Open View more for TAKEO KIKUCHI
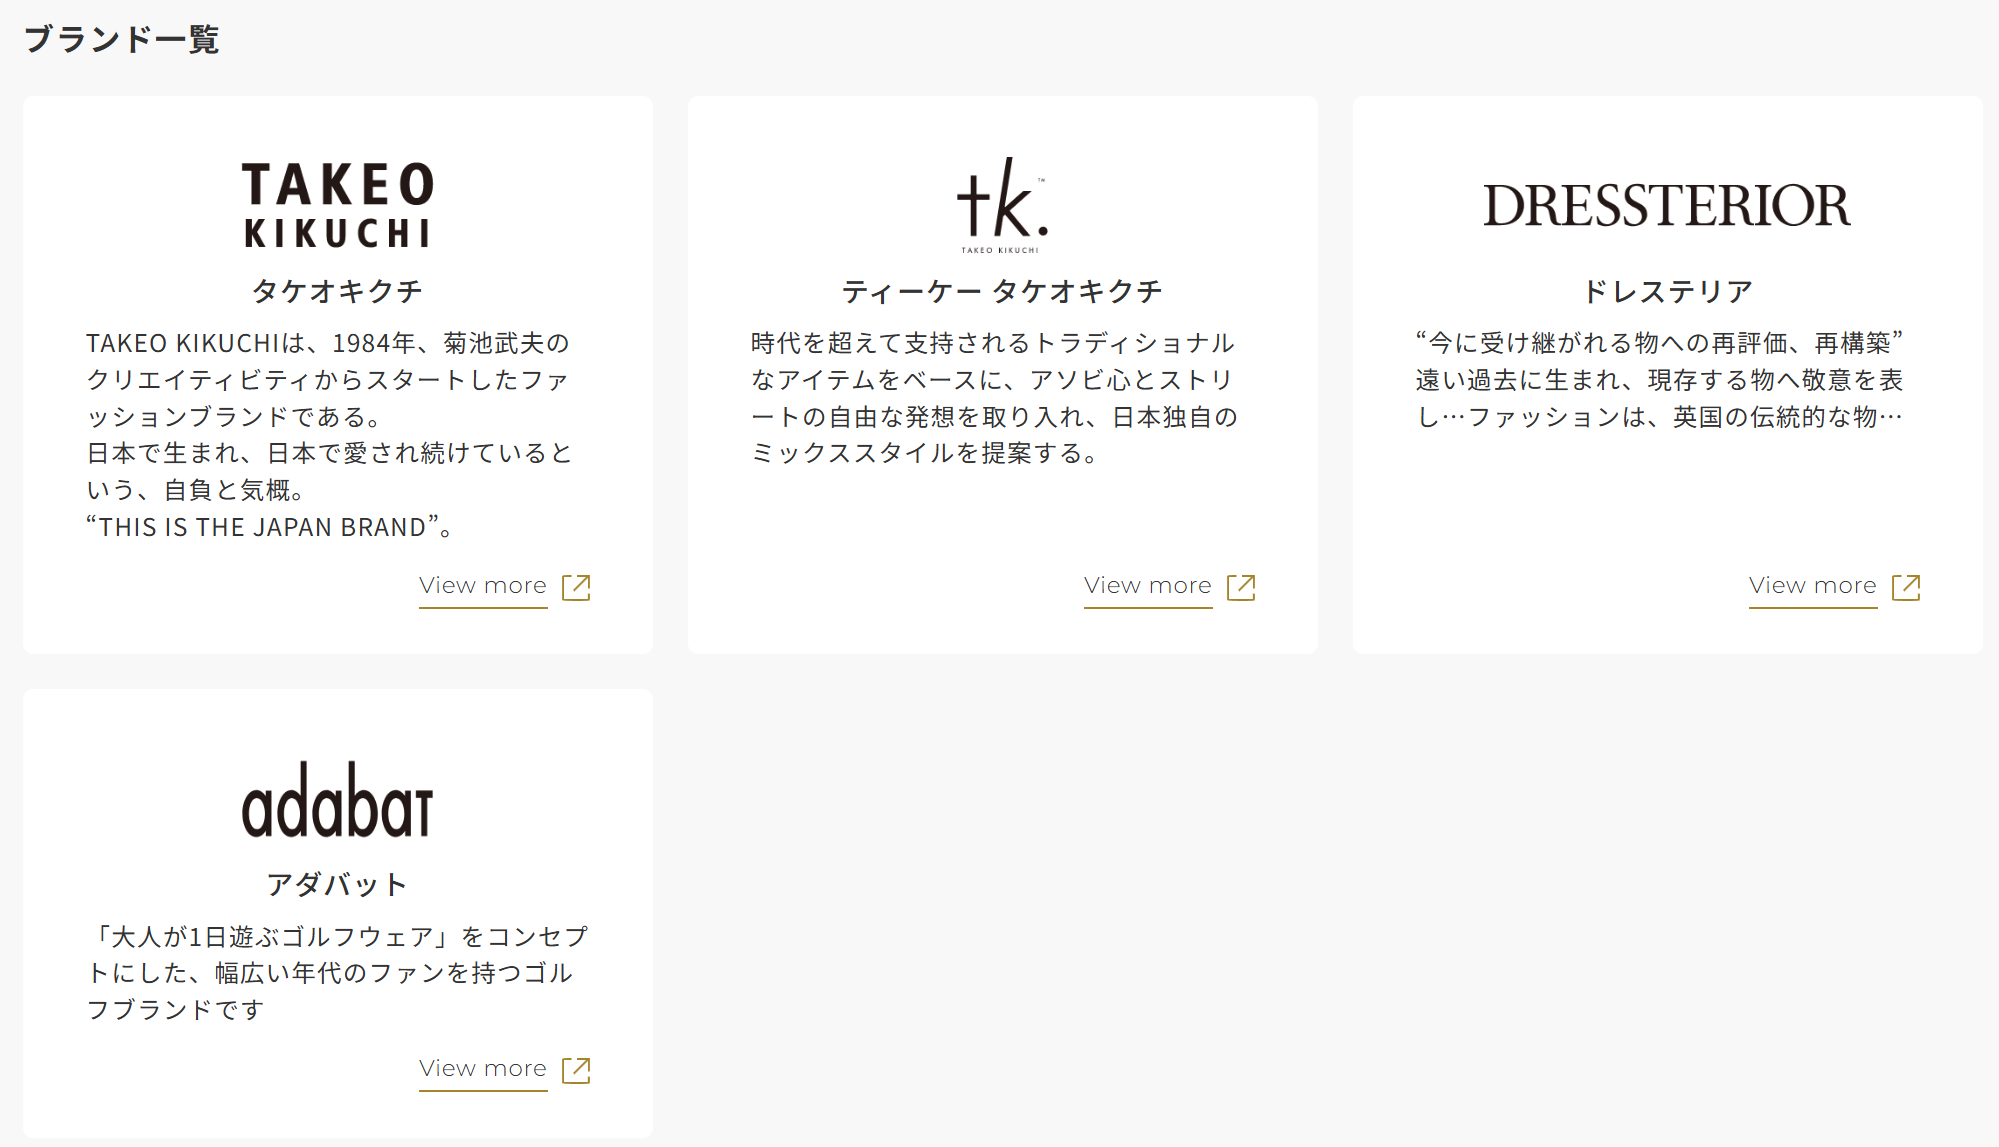 coord(483,586)
